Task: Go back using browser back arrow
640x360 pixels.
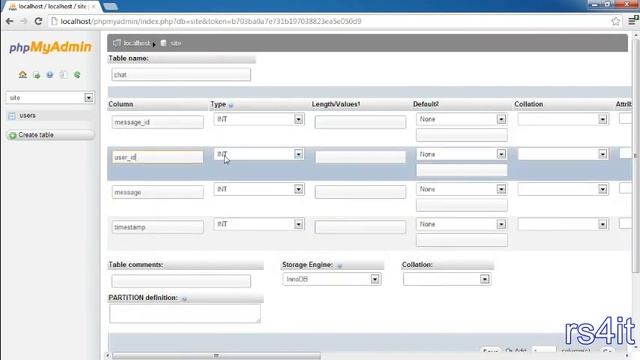Action: point(10,21)
